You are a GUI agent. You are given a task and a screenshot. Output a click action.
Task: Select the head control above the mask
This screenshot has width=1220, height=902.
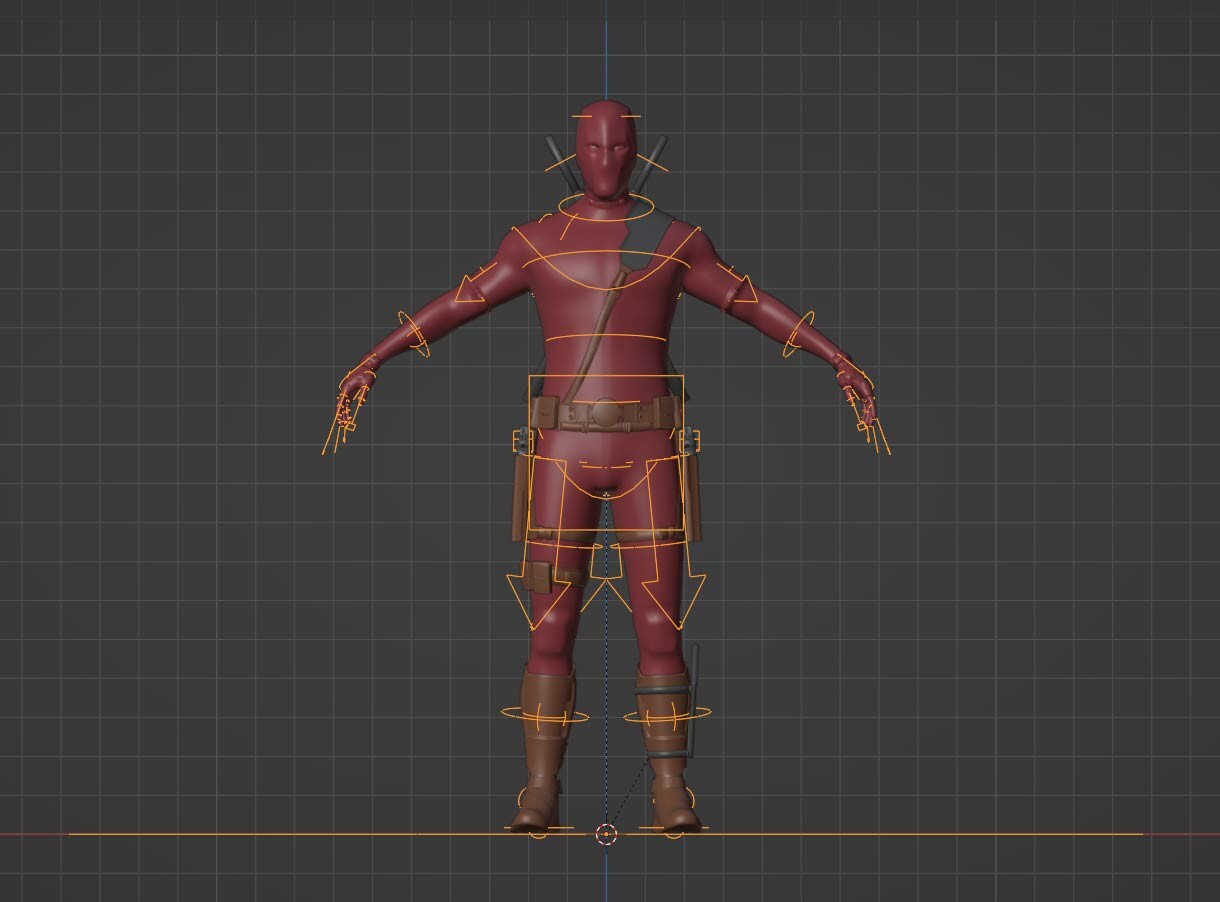(x=605, y=116)
